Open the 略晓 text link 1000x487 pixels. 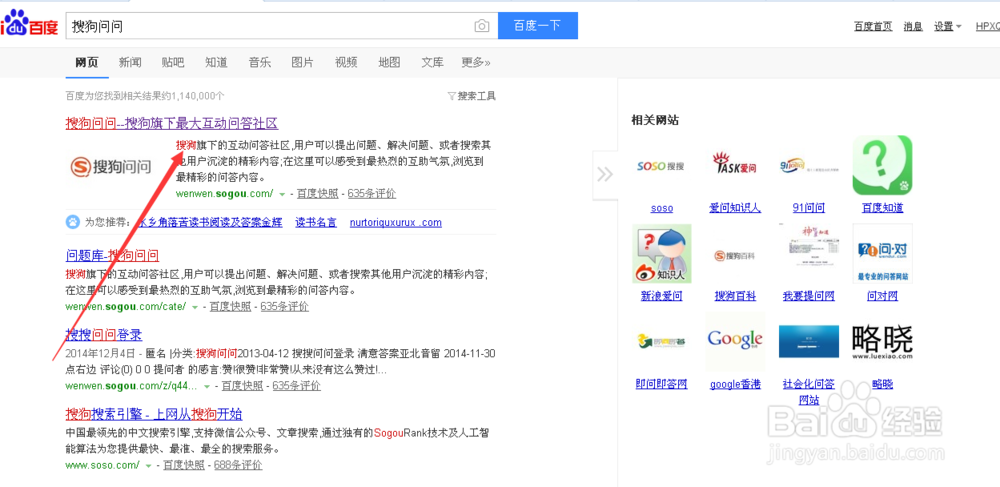(x=883, y=384)
